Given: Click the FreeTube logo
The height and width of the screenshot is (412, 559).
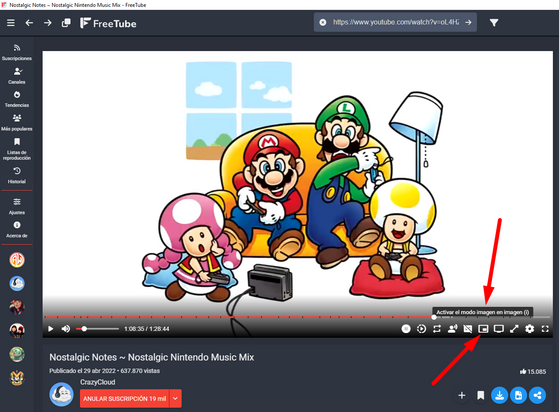Looking at the screenshot, I should (x=108, y=23).
